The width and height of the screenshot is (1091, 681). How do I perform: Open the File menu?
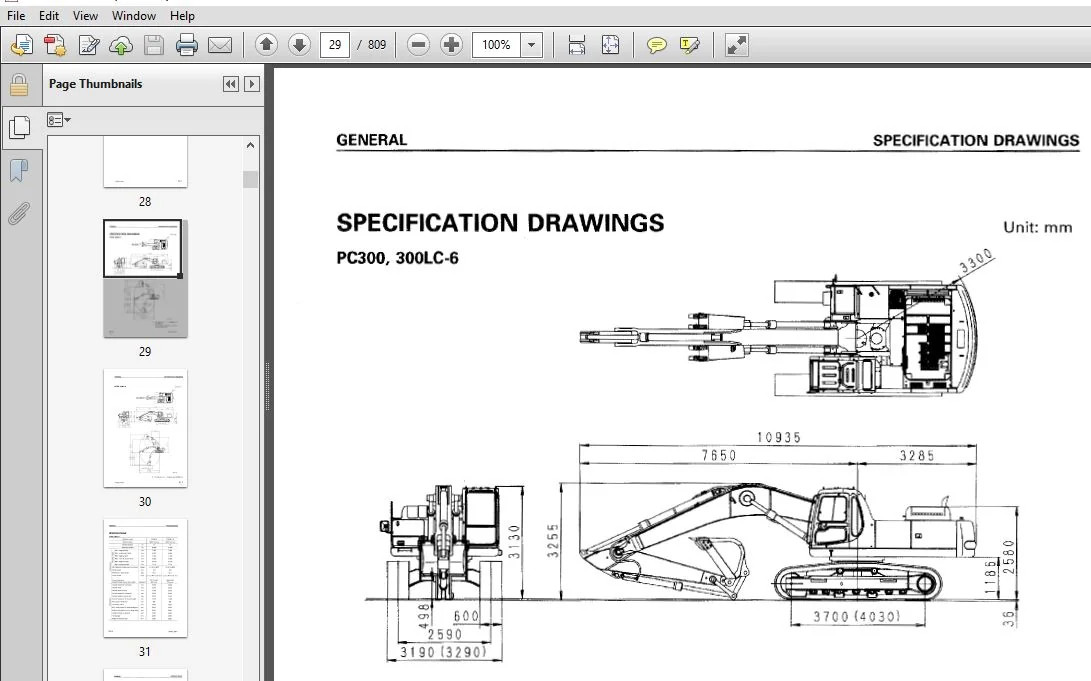point(16,15)
